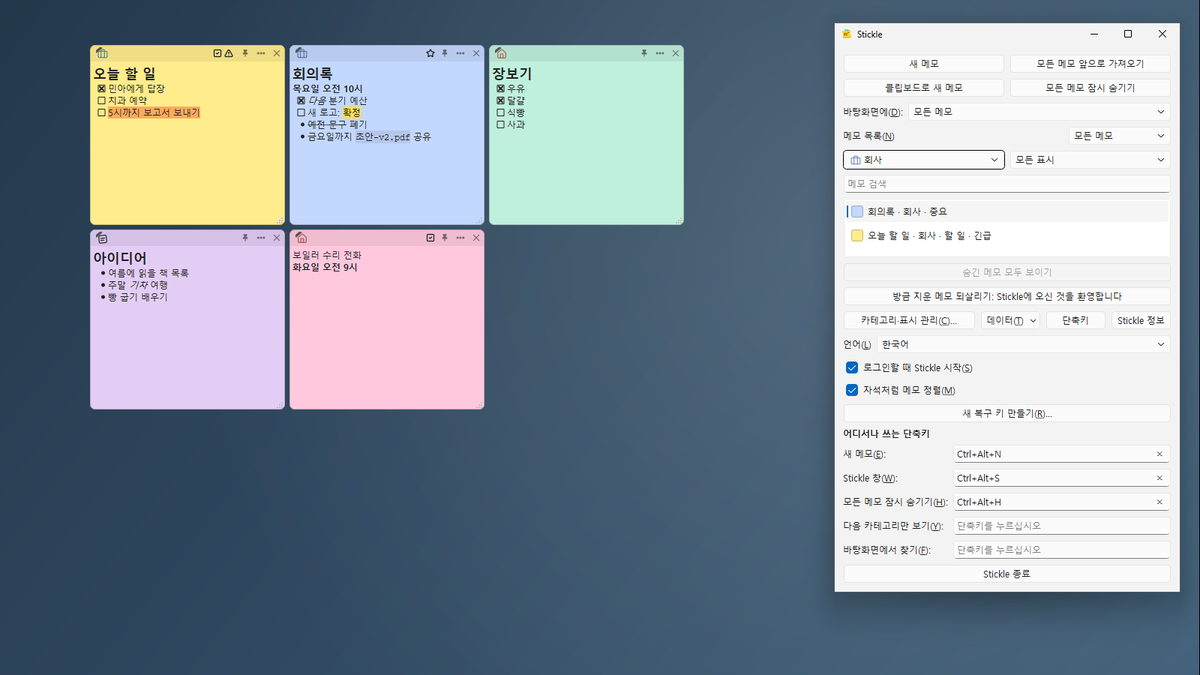
Task: Click blue color swatch beside 회의록 list item
Action: [x=857, y=211]
